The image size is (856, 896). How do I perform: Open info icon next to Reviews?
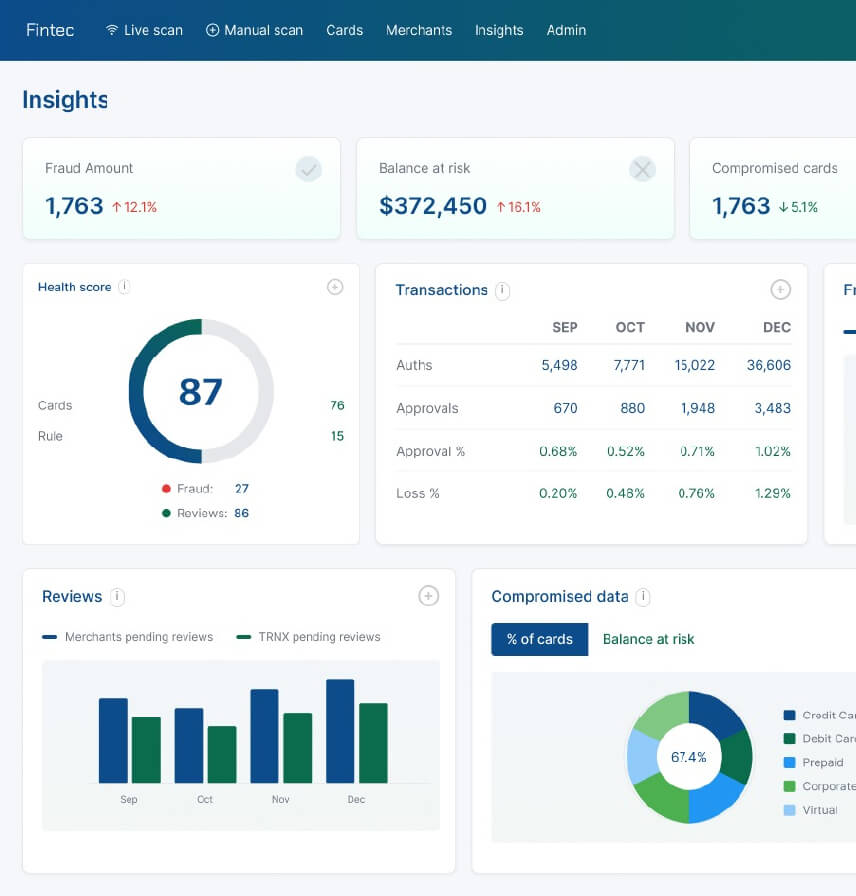coord(117,597)
